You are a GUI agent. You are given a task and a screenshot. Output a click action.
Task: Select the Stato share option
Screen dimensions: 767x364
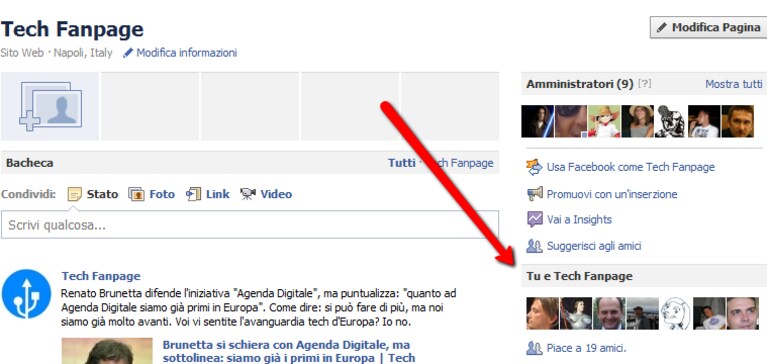[x=102, y=194]
